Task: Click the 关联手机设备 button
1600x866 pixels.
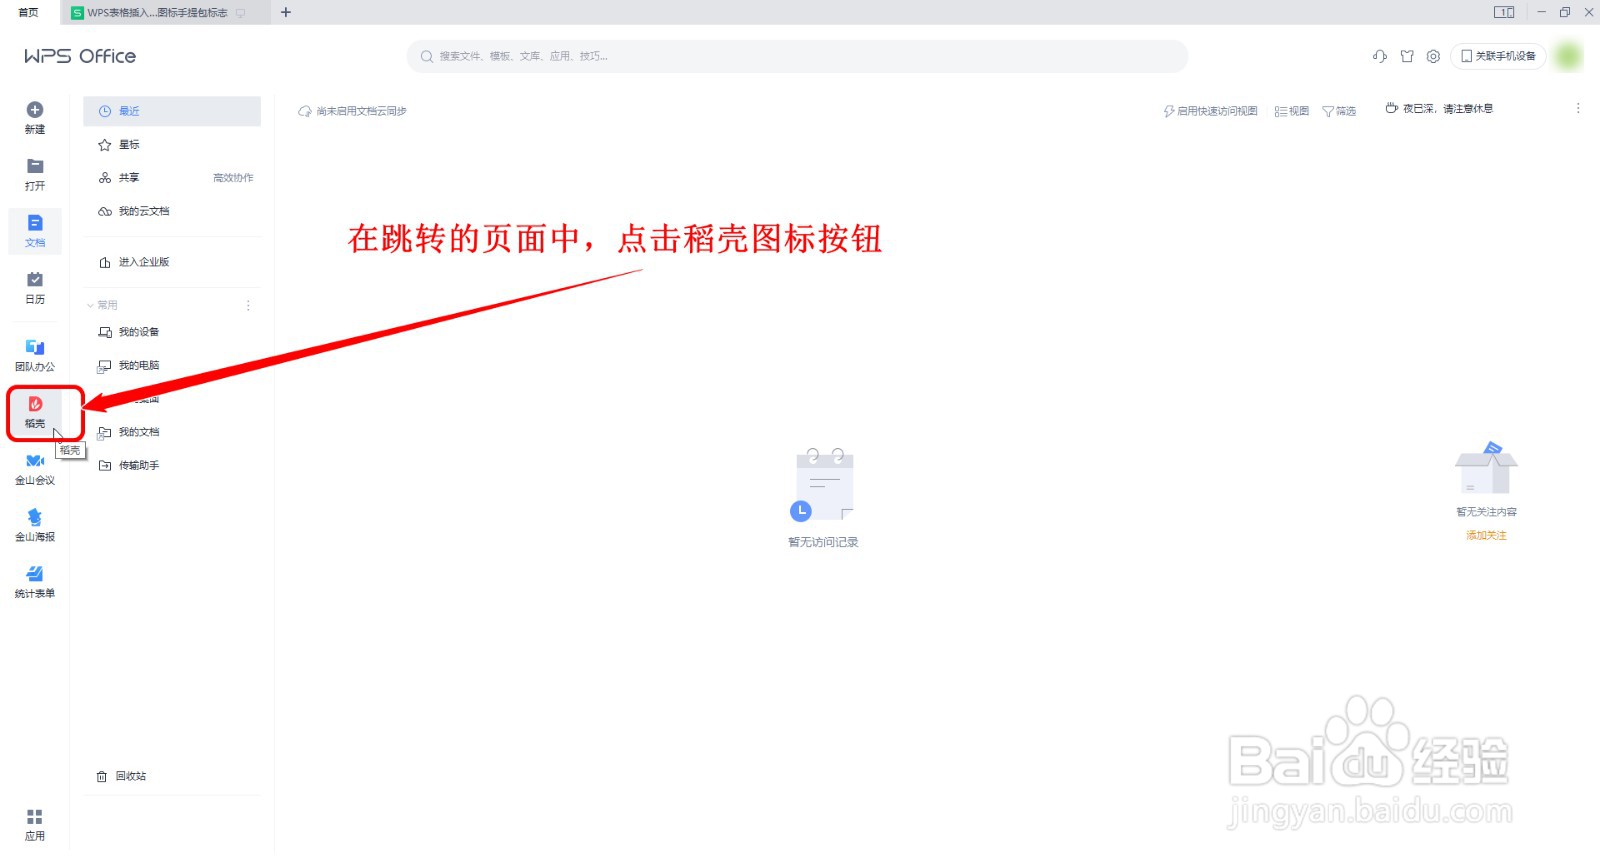Action: 1498,56
